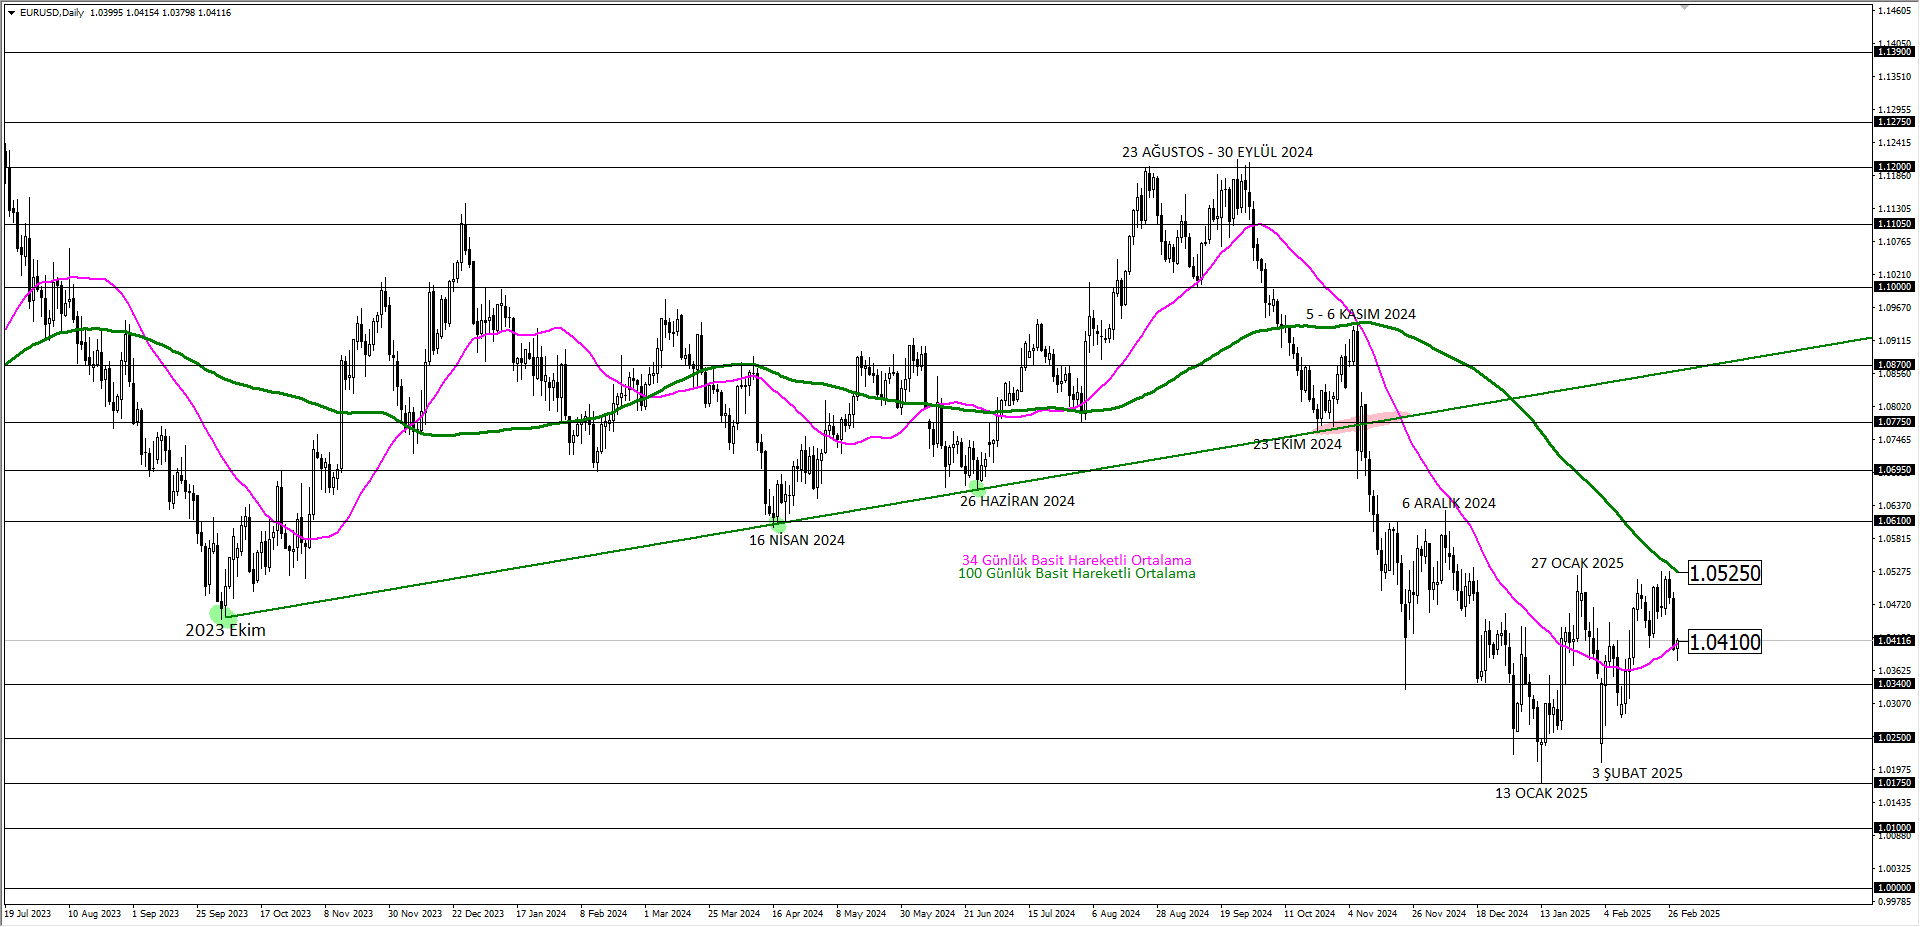Click the 1.13900 horizontal line price tag
Screen dimensions: 1920x927
[1894, 52]
